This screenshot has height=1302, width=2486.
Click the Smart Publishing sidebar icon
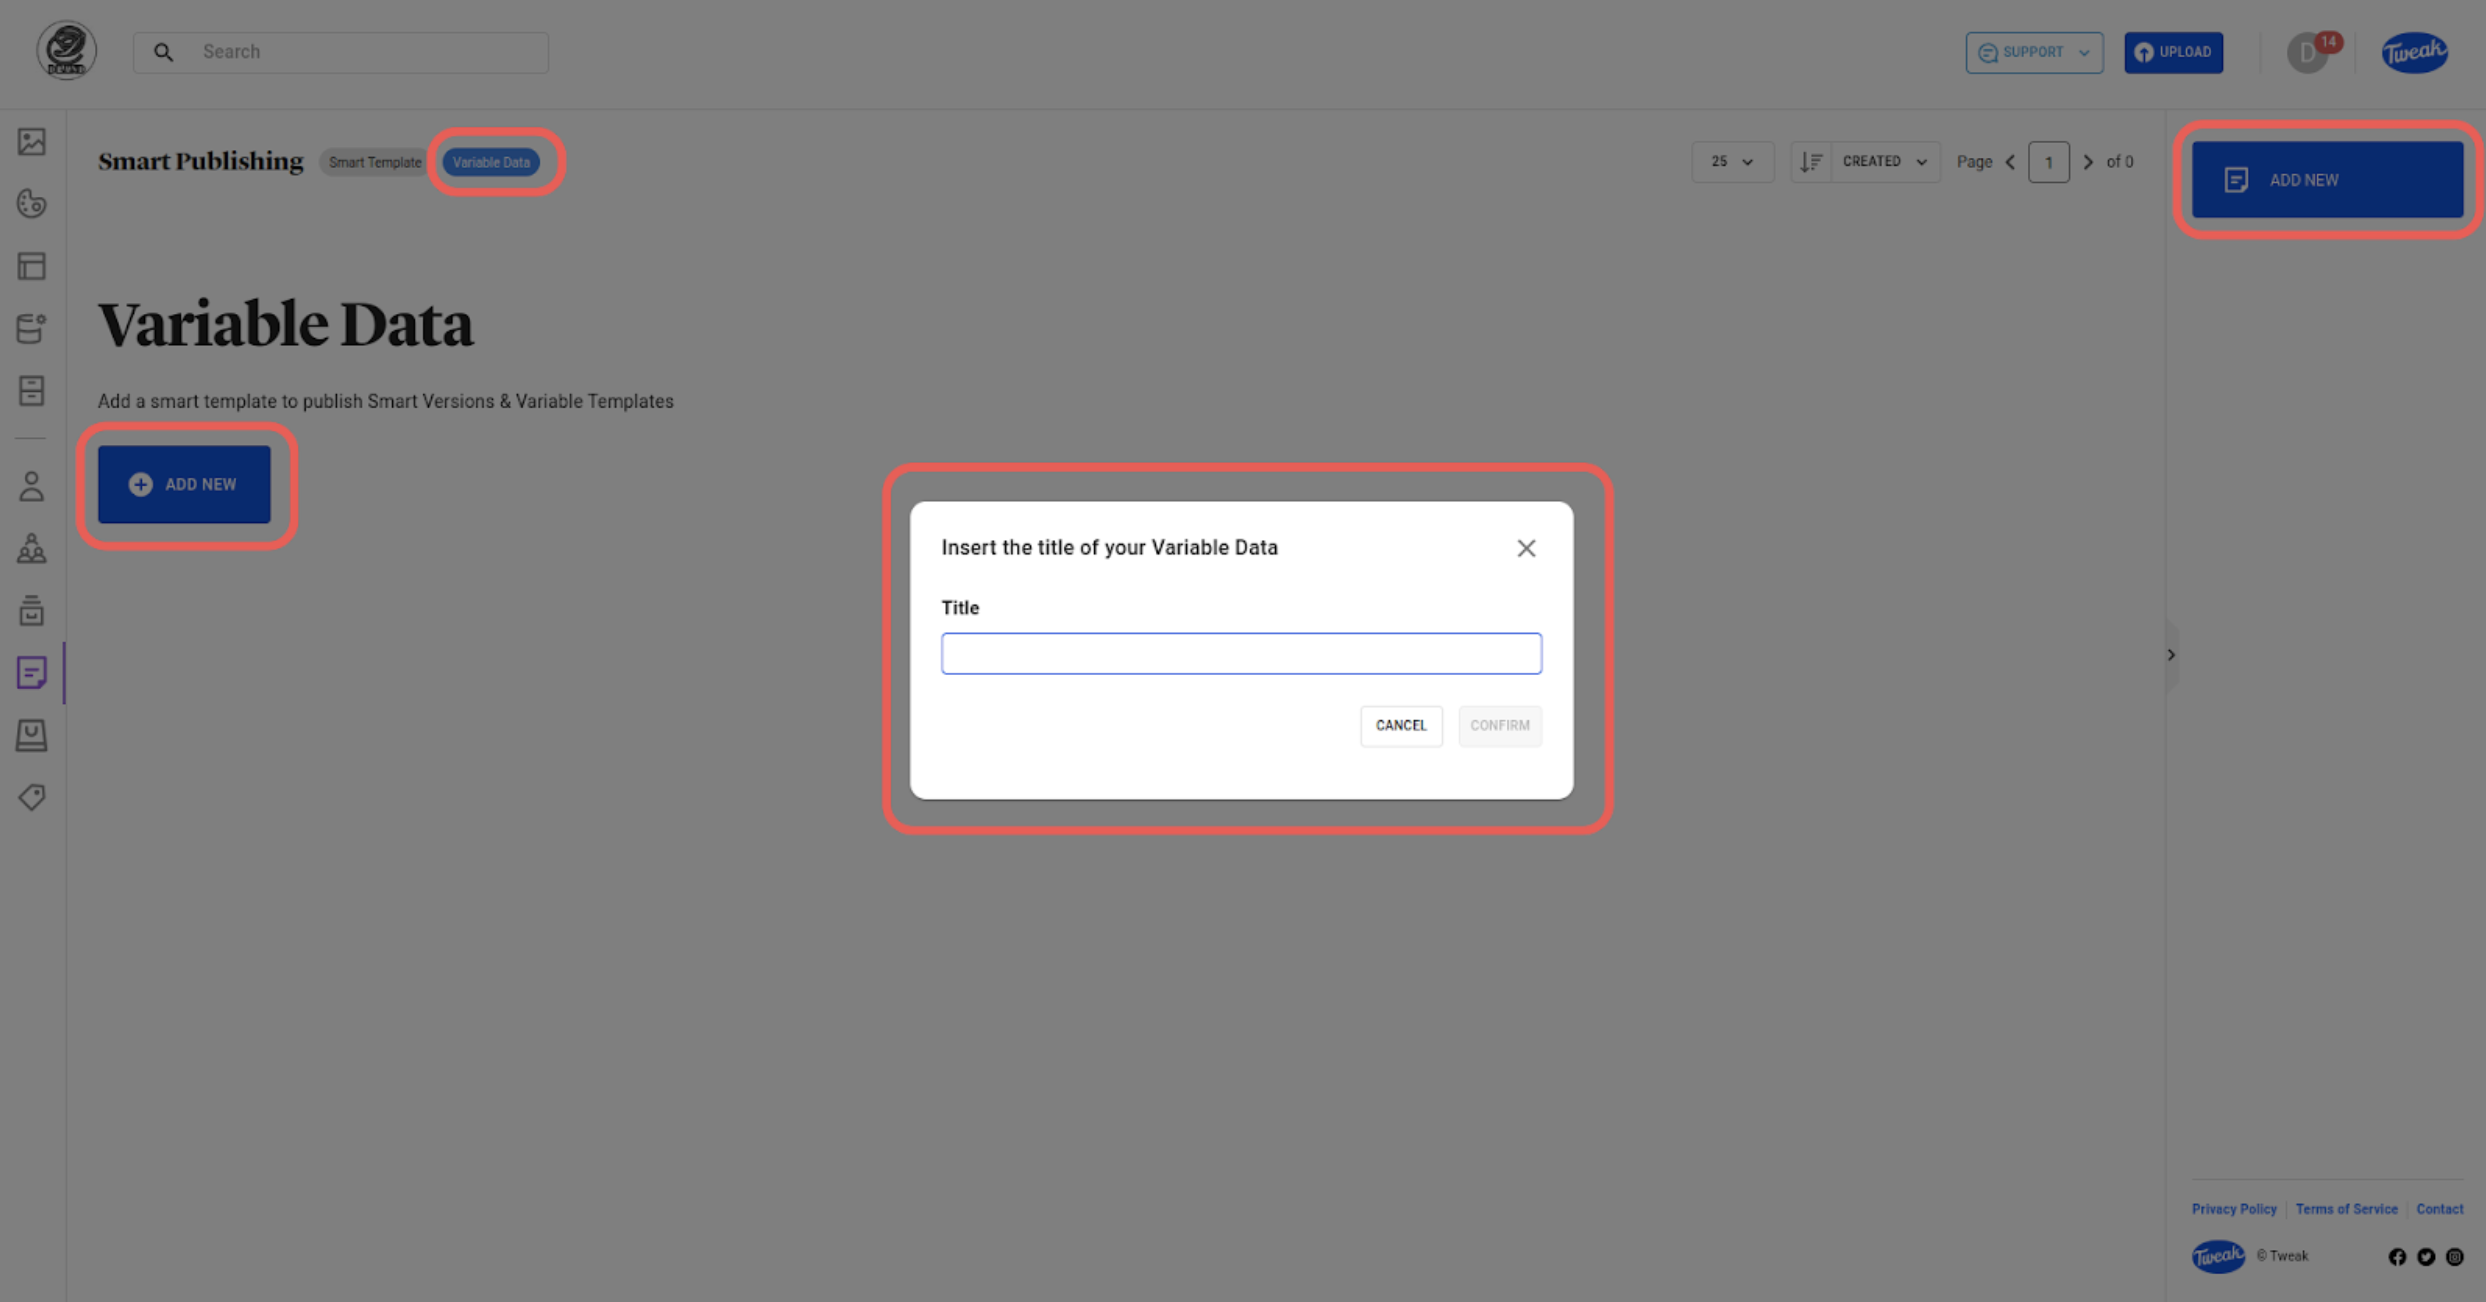32,673
